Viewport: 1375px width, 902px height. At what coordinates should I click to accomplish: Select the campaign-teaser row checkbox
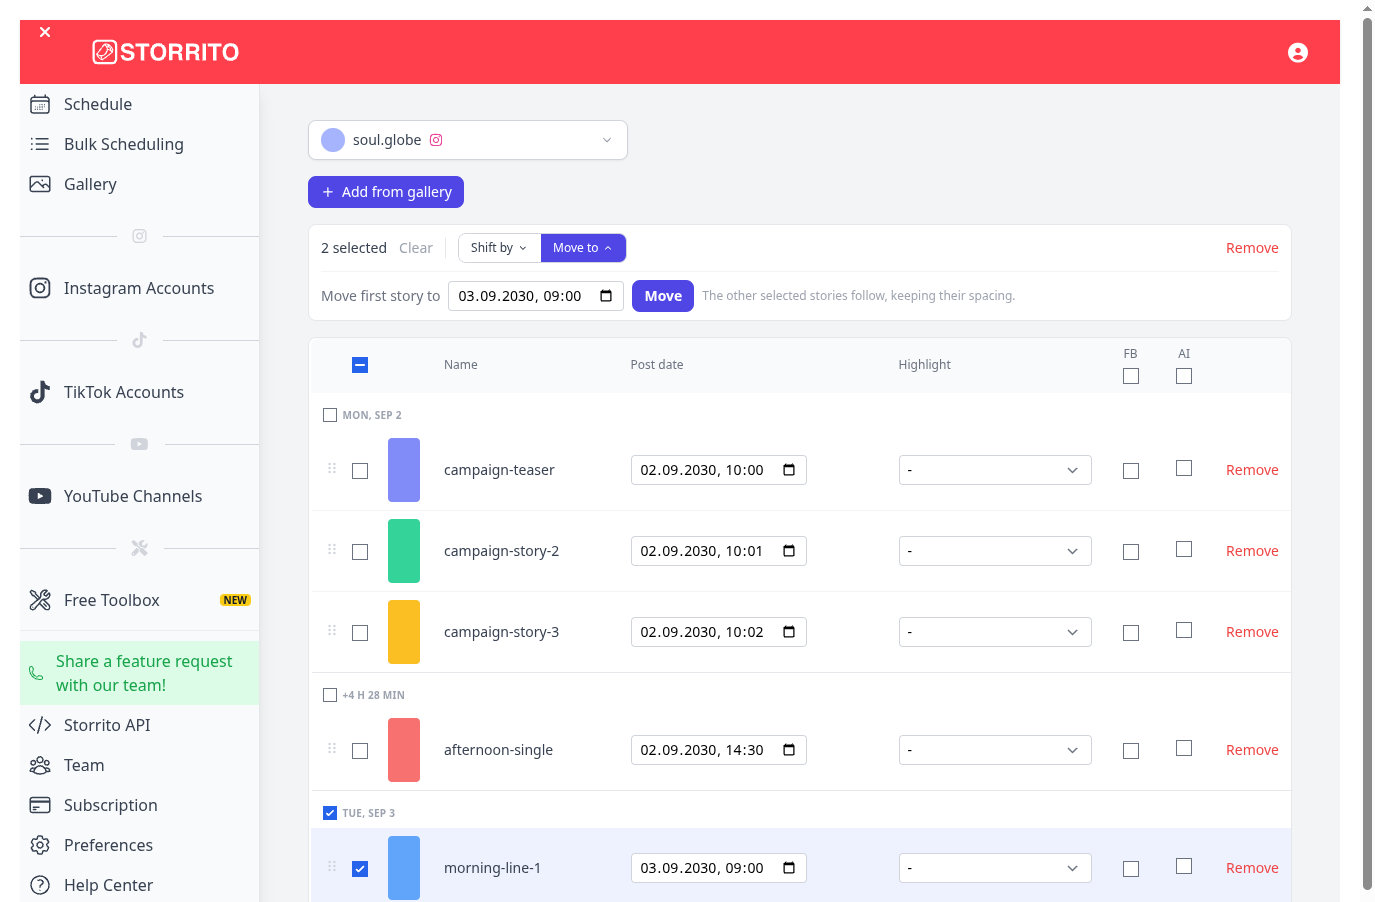click(x=360, y=471)
